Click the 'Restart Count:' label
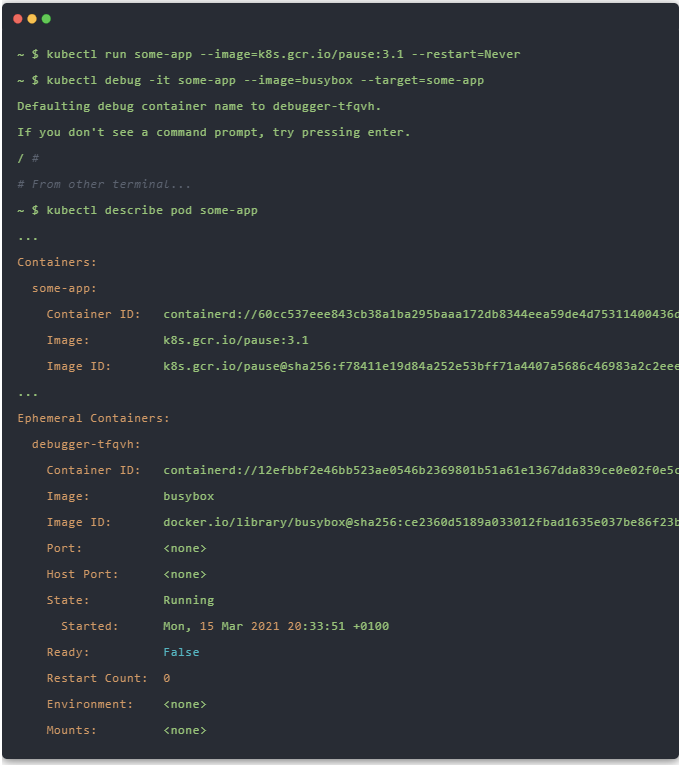The image size is (681, 765). pos(97,678)
